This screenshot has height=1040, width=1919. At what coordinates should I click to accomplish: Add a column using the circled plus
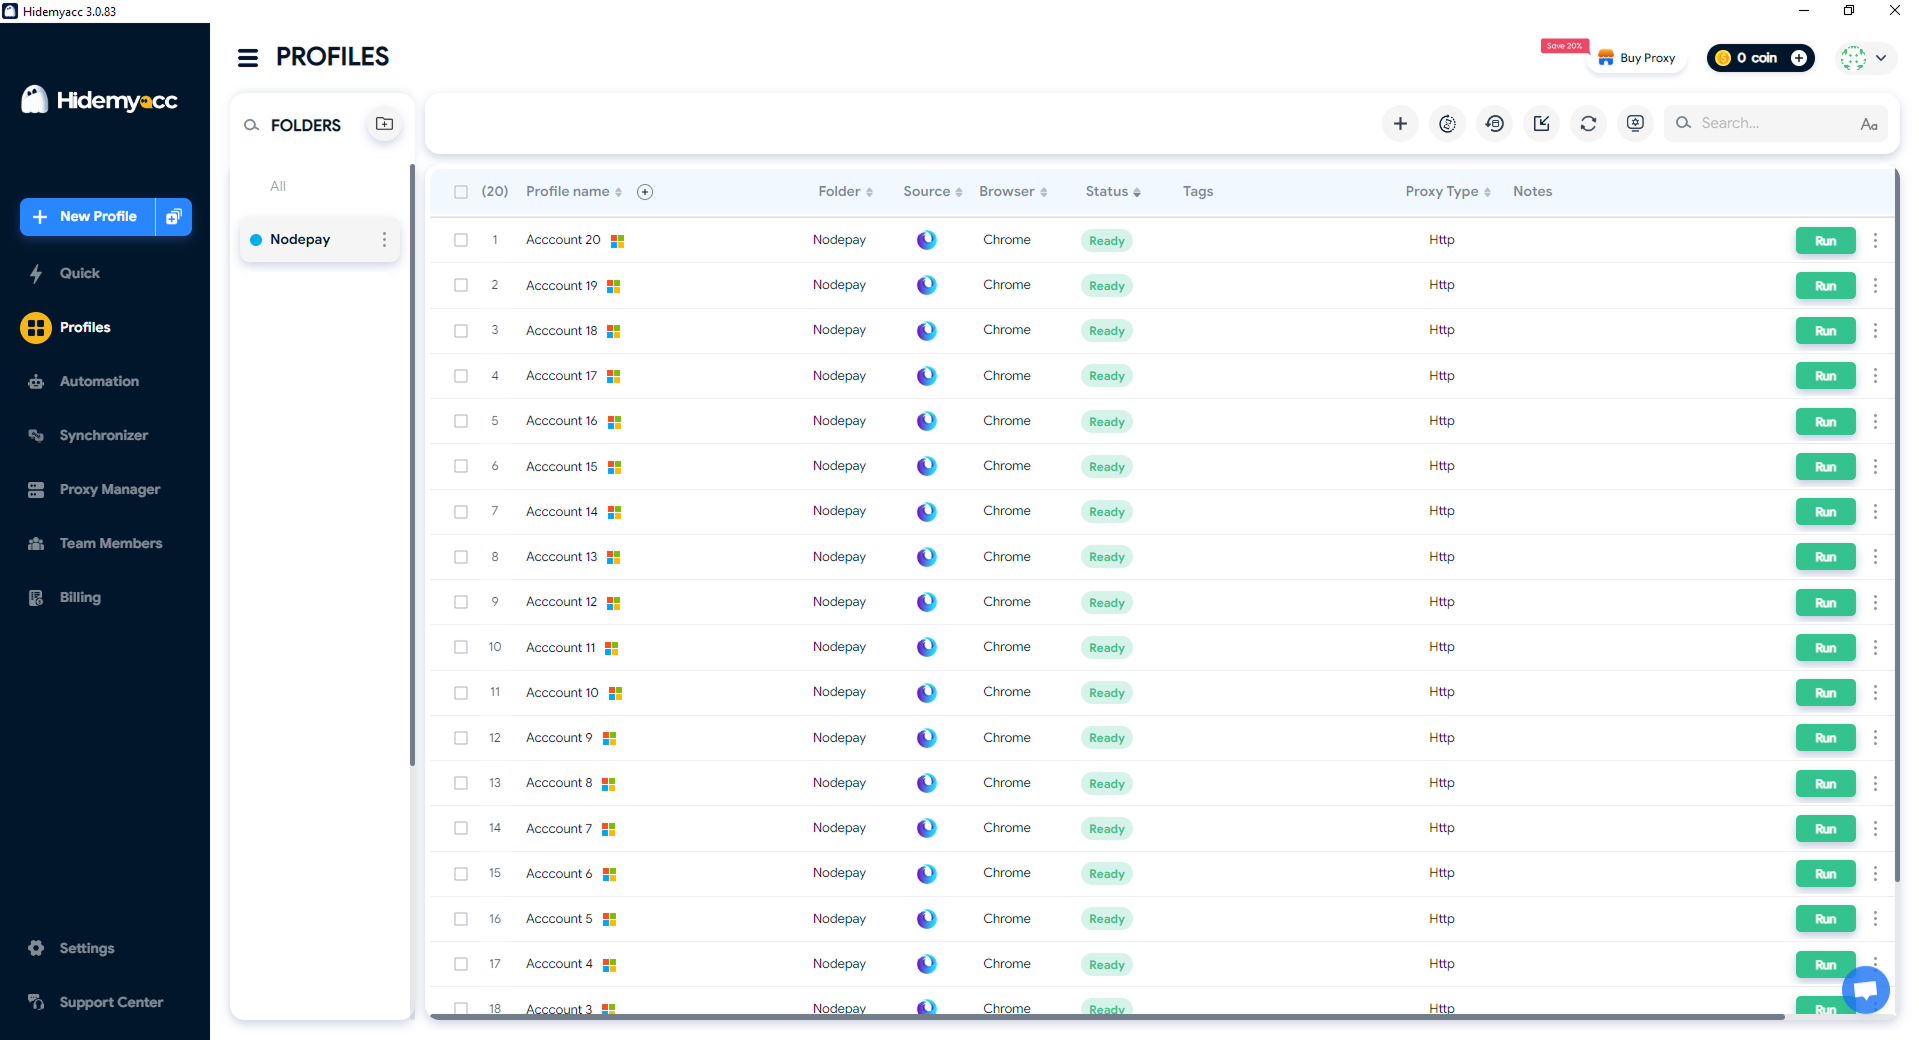[x=645, y=192]
